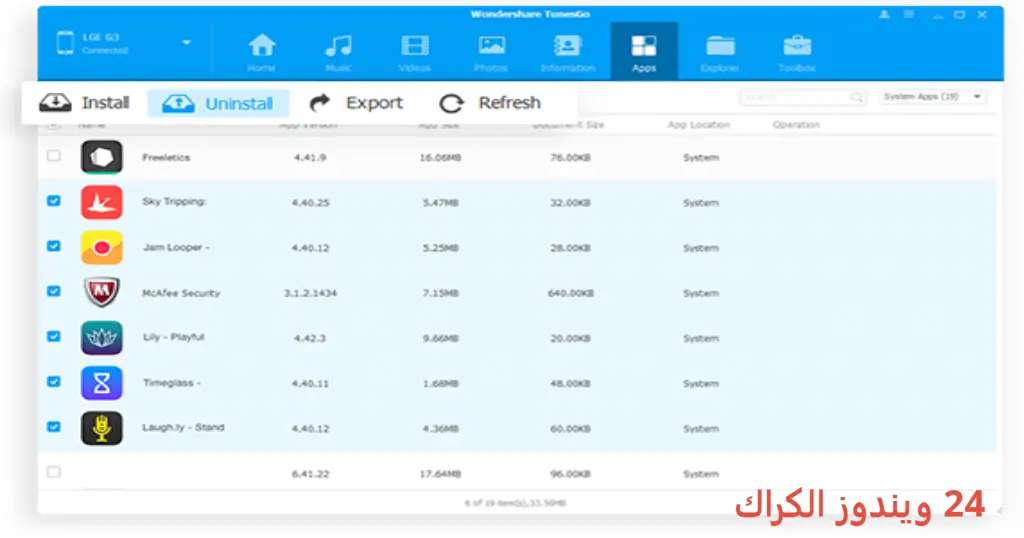Open the hamburger menu in title bar
Viewport: 1024px width, 538px height.
pyautogui.click(x=908, y=14)
